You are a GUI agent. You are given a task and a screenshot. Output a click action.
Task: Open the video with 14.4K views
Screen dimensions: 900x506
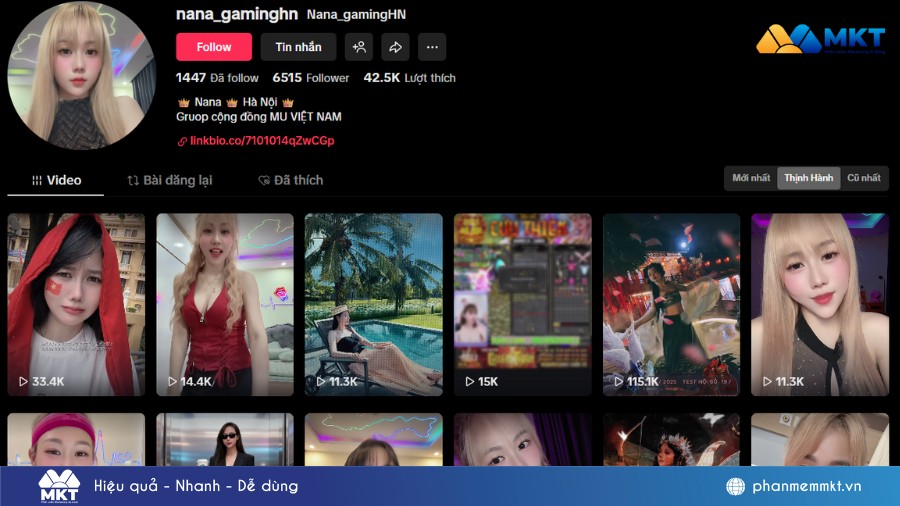click(225, 305)
